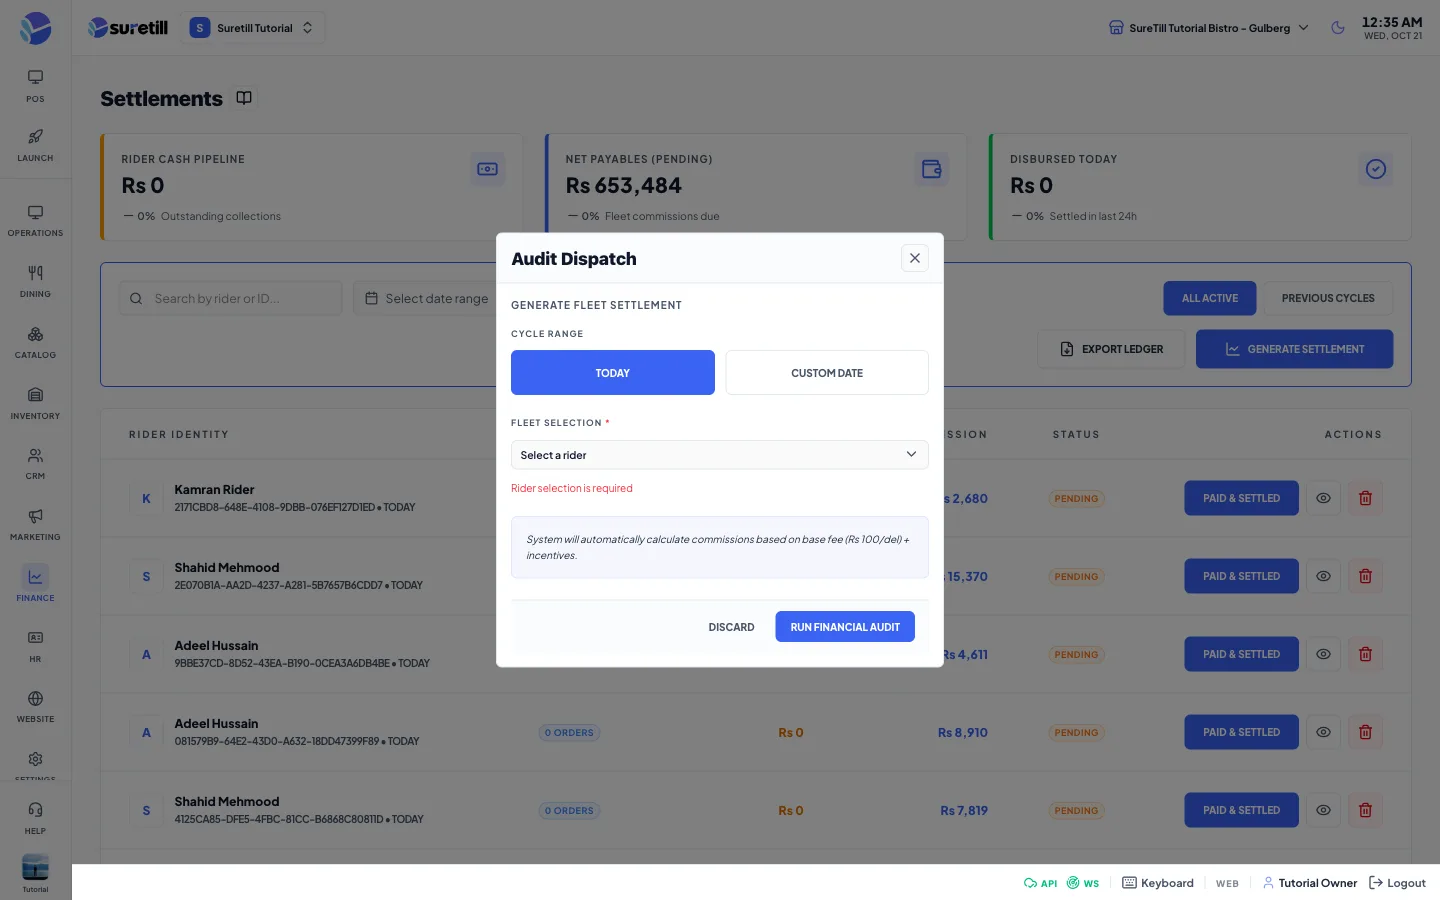Viewport: 1440px width, 900px height.
Task: View Adeel Hussain Rs 4,611 details eye
Action: [1323, 654]
